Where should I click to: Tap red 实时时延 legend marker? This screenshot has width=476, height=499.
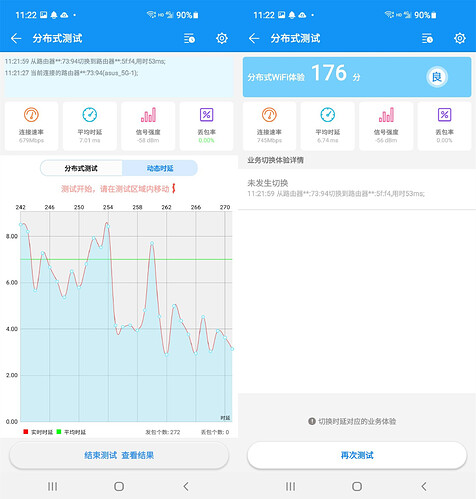pos(26,432)
